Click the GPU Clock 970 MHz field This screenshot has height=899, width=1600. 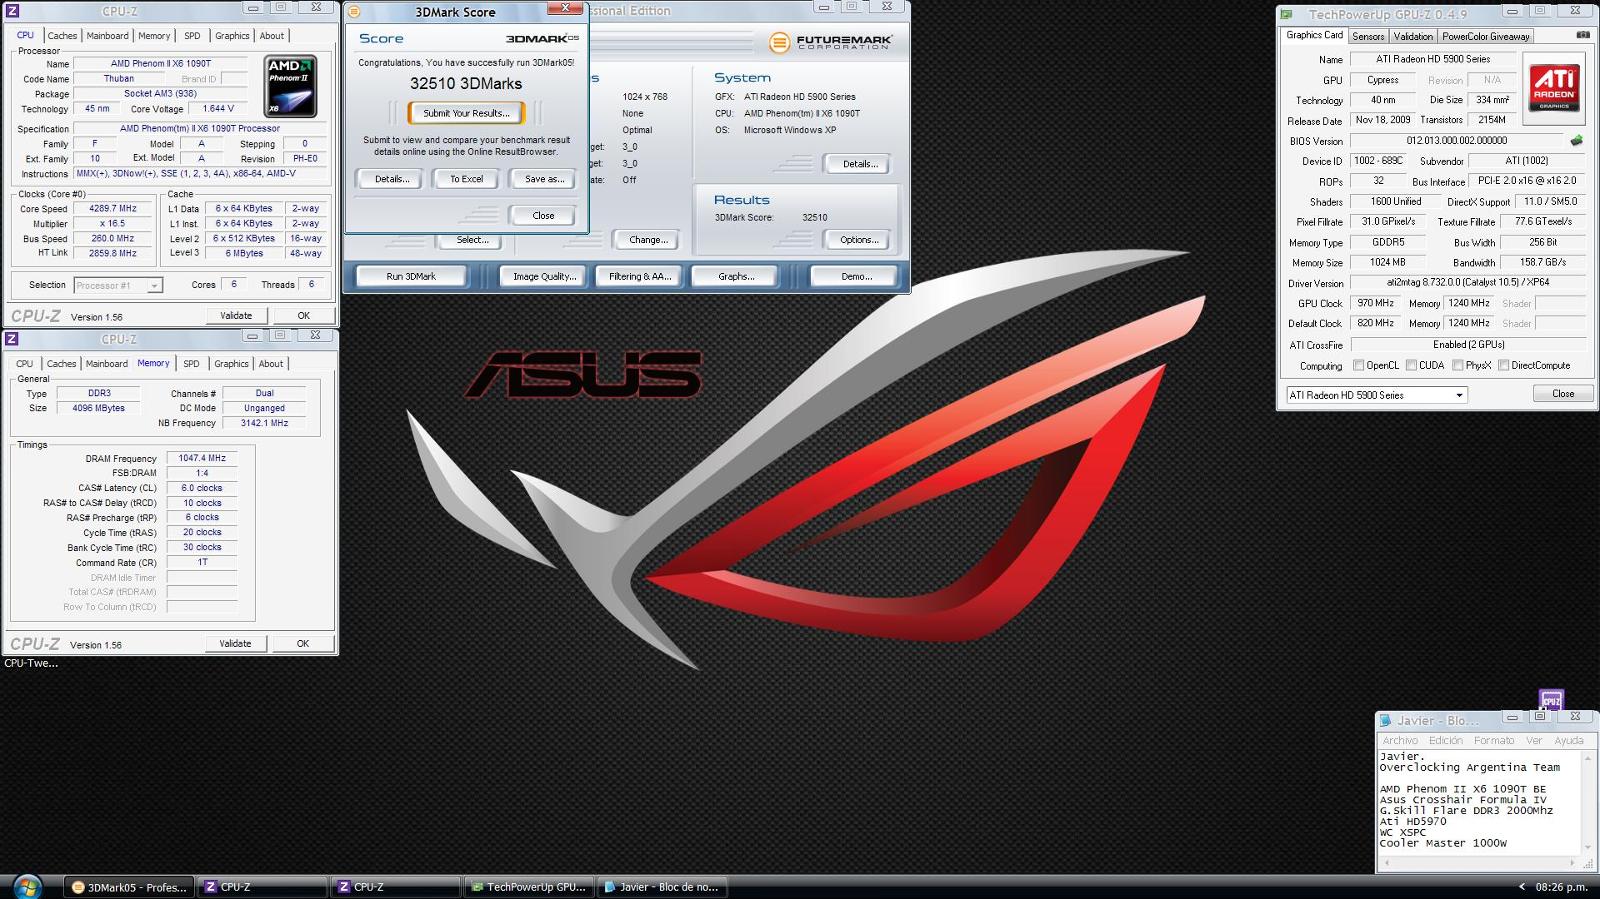click(x=1376, y=304)
